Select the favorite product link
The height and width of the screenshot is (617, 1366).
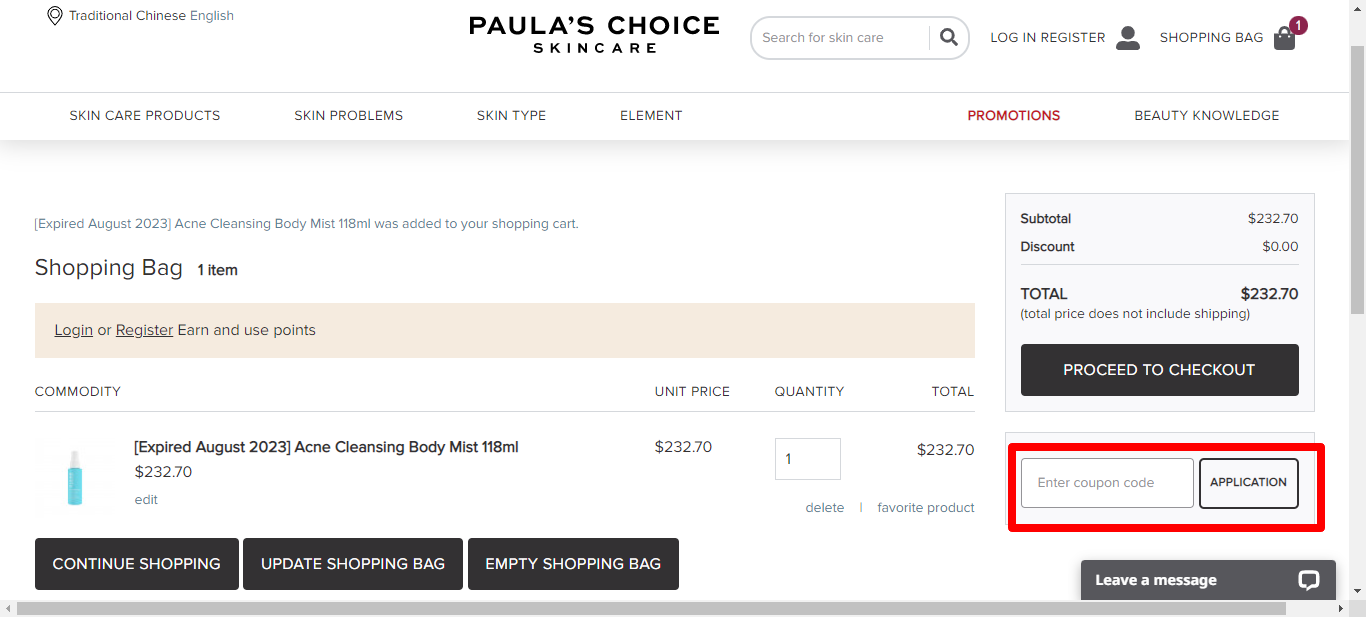[925, 507]
